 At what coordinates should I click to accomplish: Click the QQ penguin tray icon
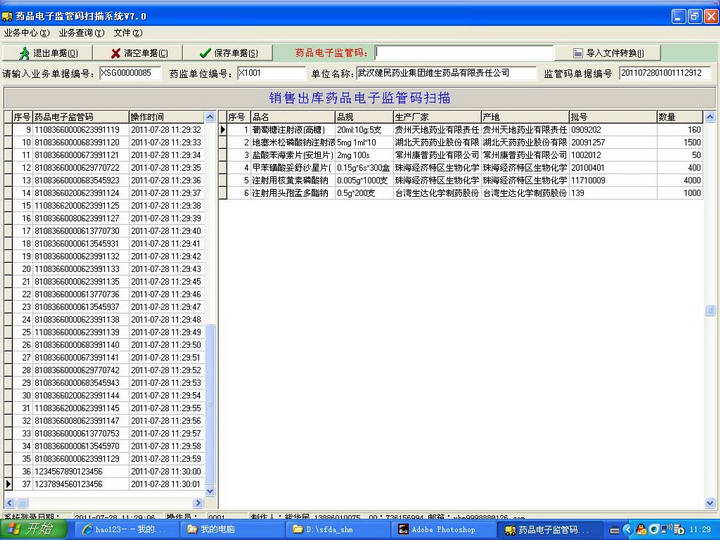tap(641, 530)
